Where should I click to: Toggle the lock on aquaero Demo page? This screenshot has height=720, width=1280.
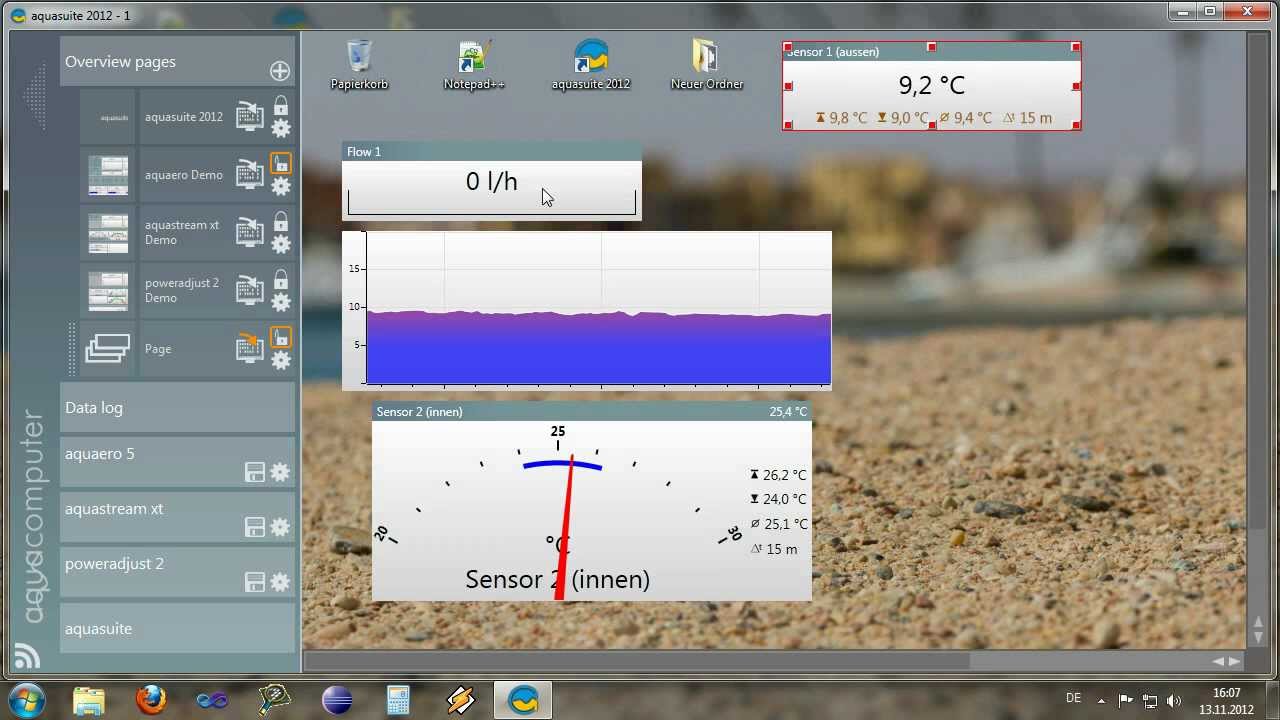pos(281,163)
